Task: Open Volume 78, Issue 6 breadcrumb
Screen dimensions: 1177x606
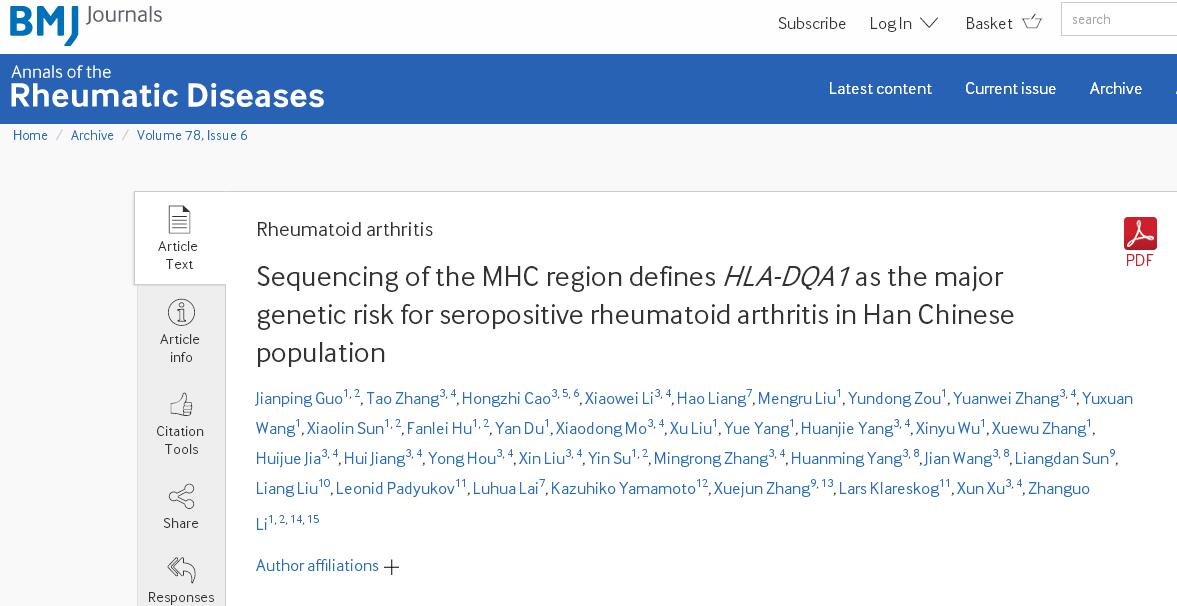Action: tap(192, 135)
